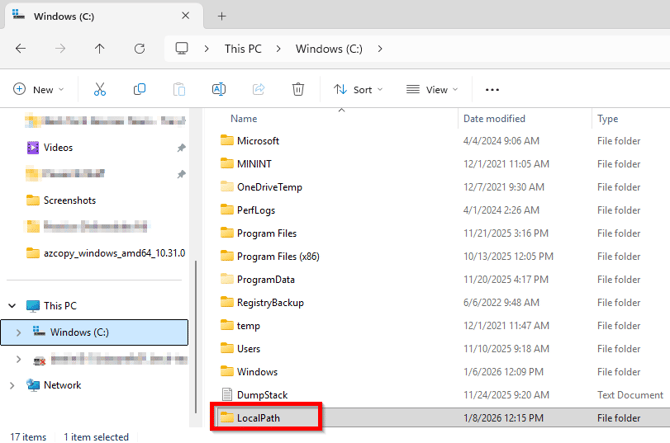Click the Delete trash icon
This screenshot has width=670, height=443.
tap(298, 89)
